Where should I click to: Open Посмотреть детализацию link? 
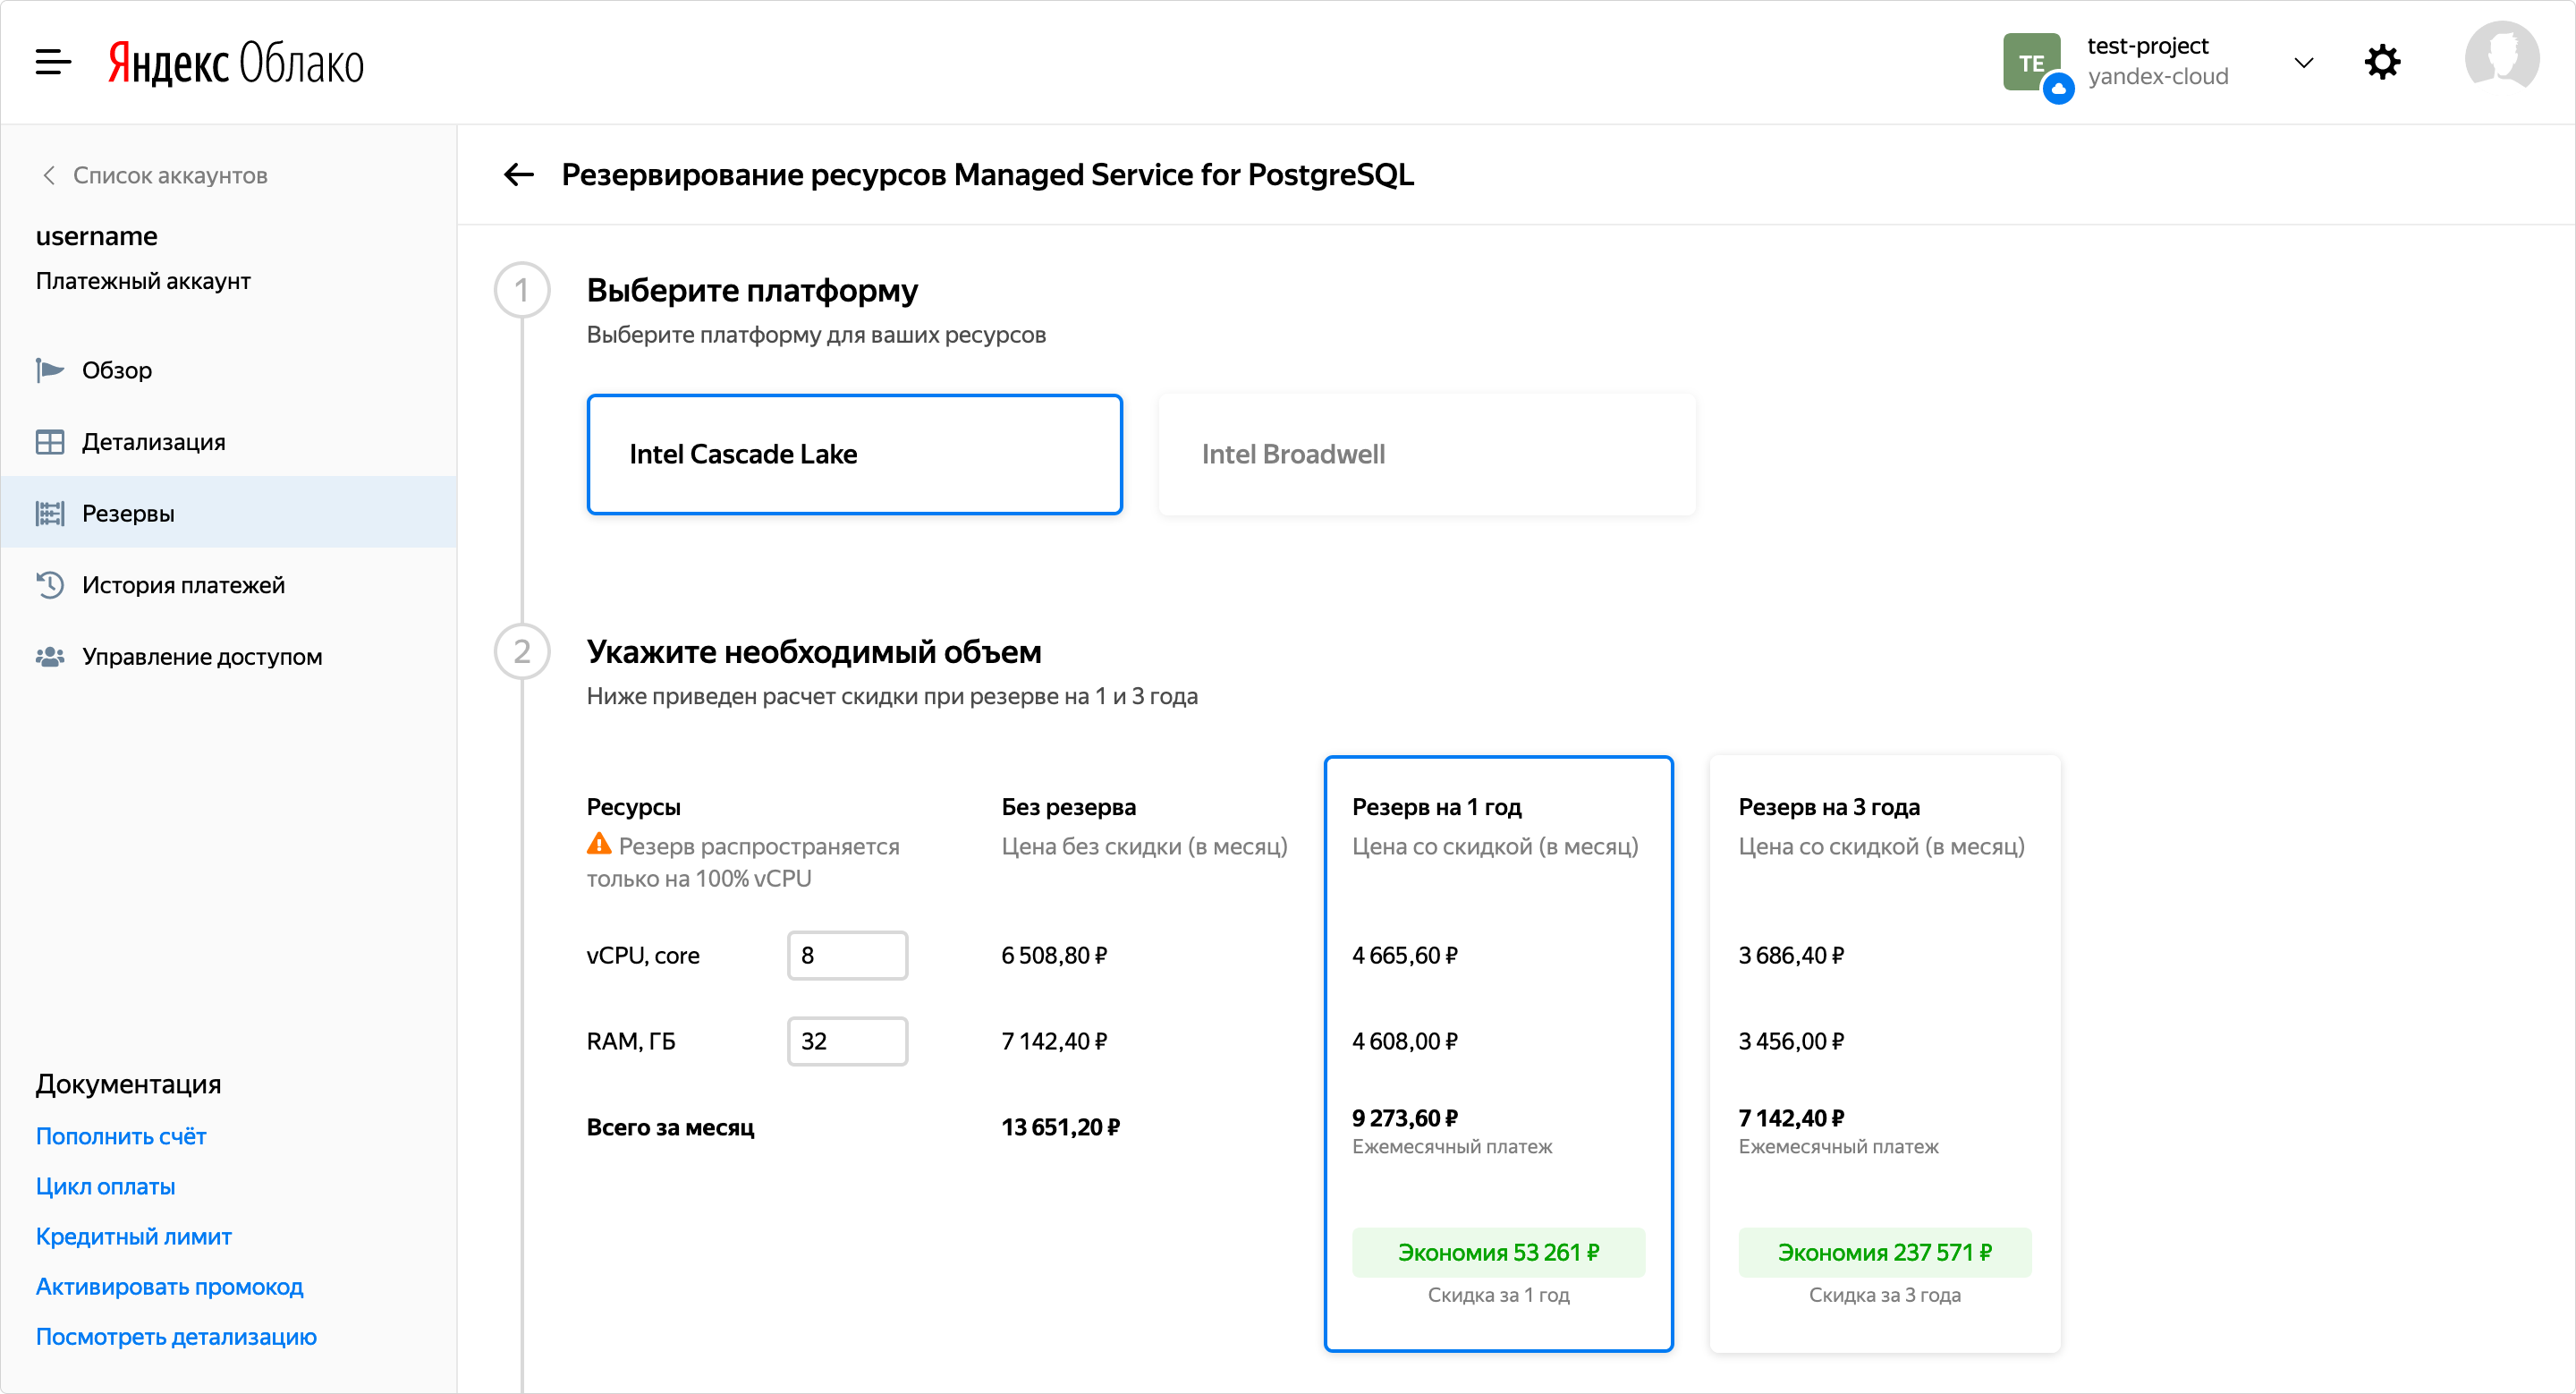pyautogui.click(x=176, y=1337)
